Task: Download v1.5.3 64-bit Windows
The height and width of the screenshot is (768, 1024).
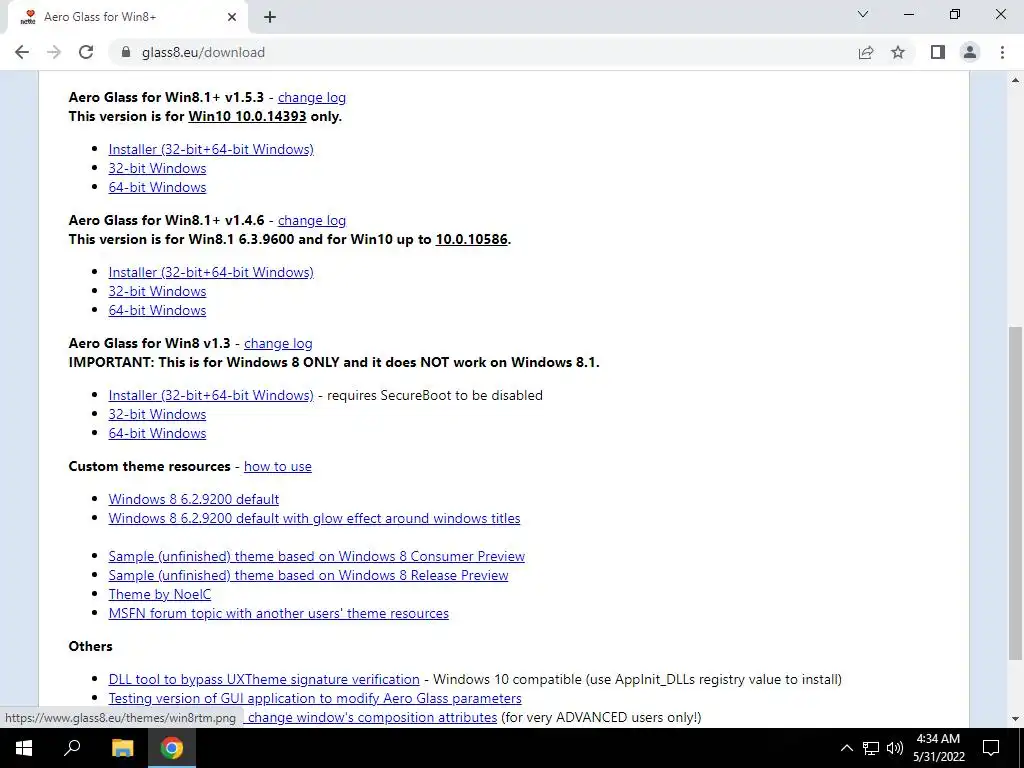Action: coord(157,187)
